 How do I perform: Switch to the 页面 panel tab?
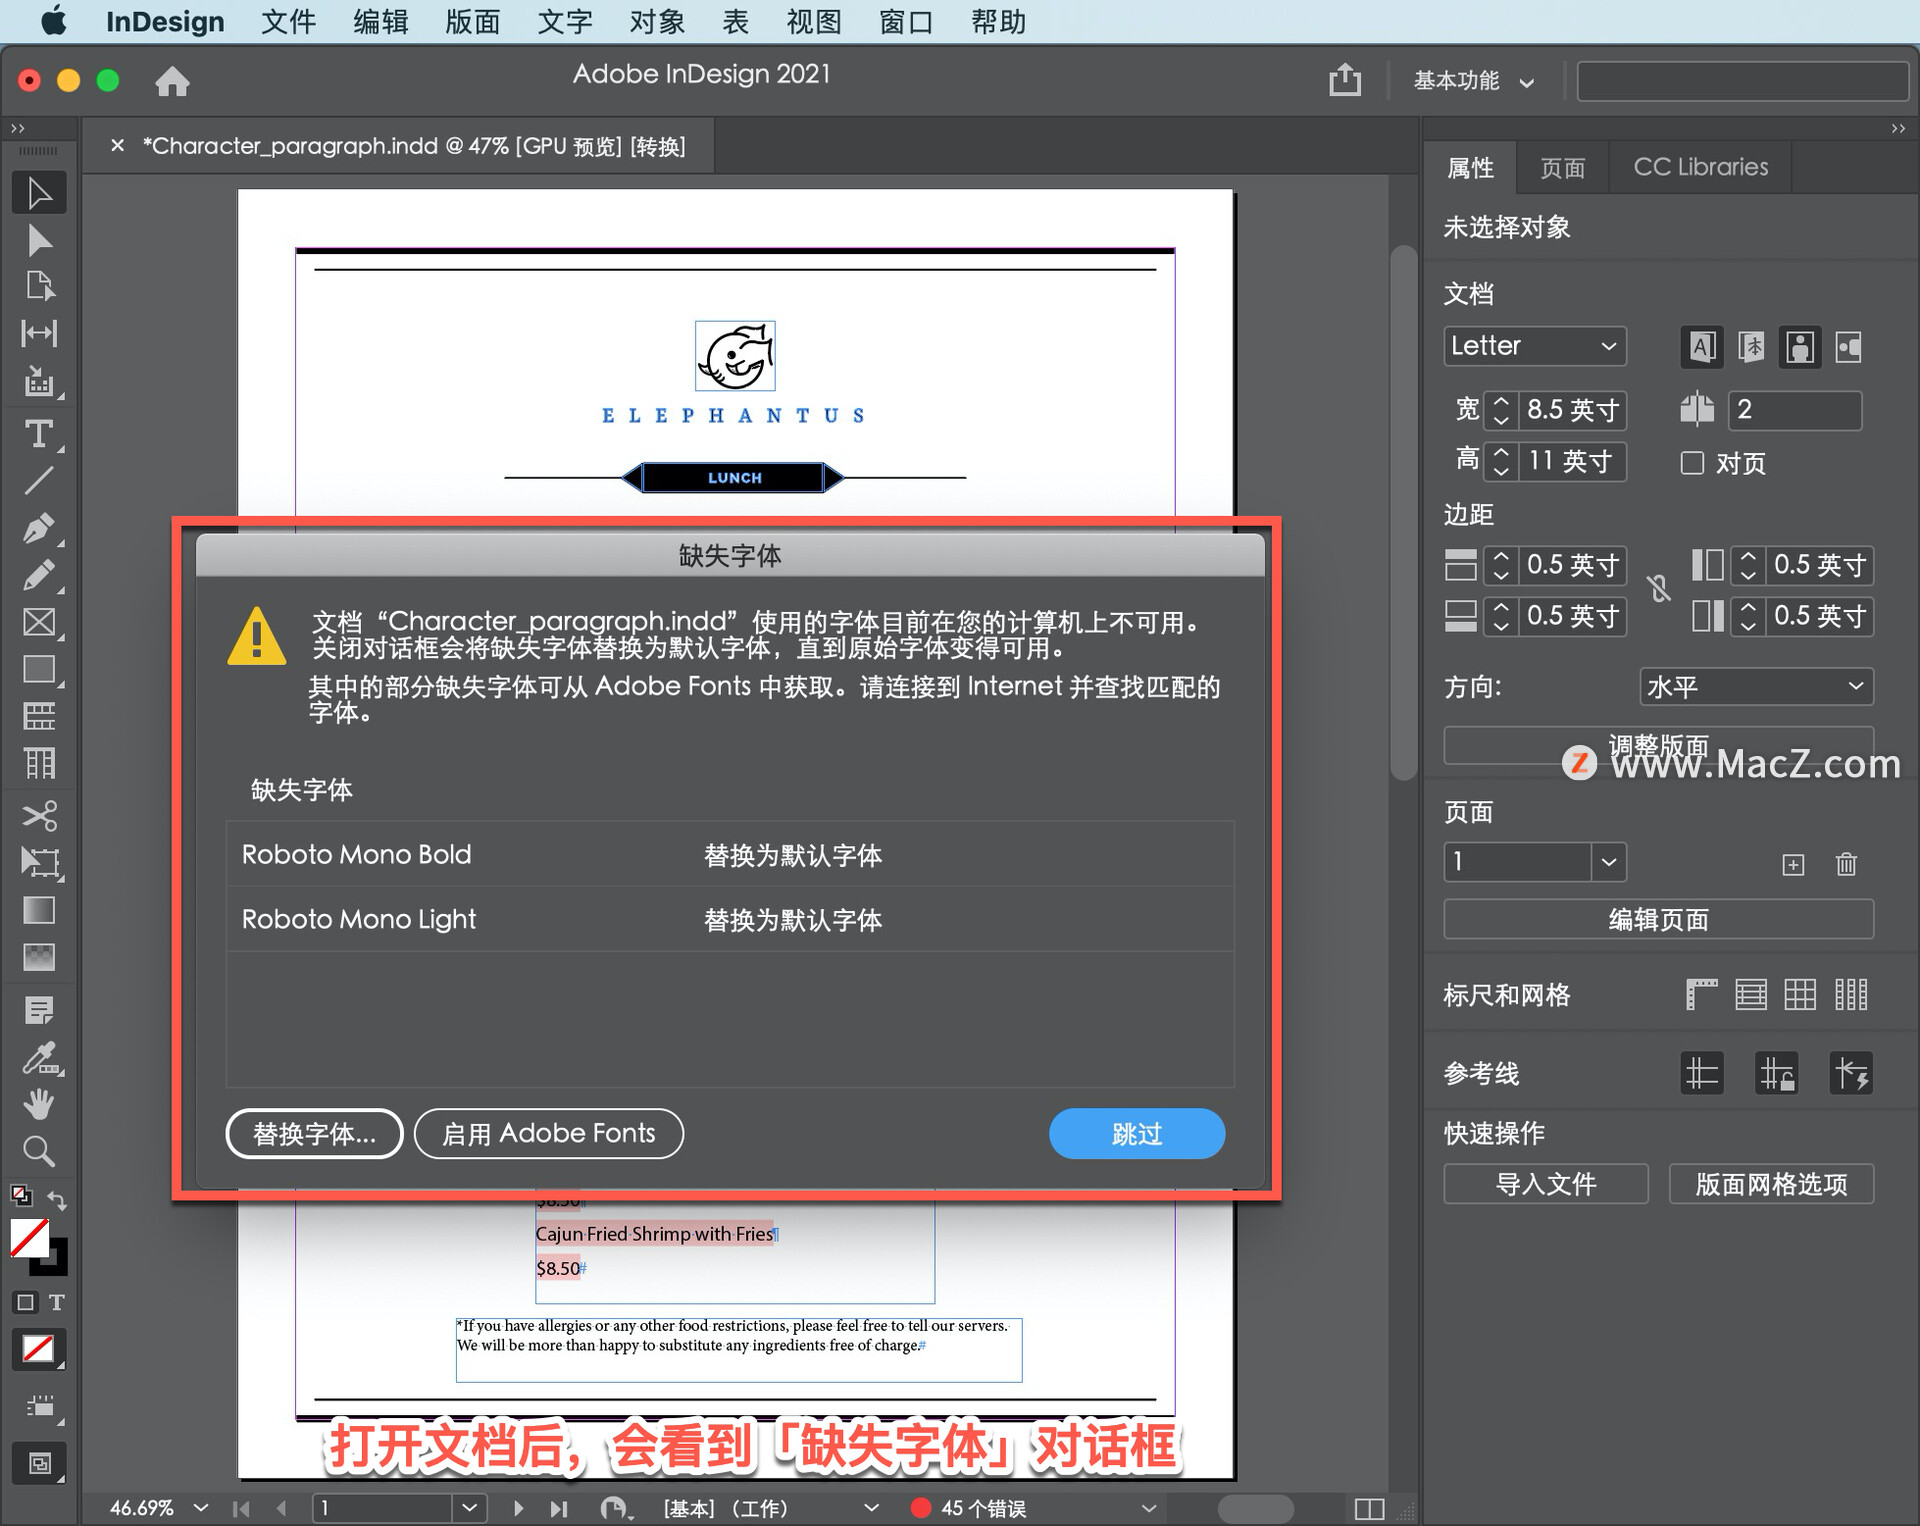[1562, 168]
